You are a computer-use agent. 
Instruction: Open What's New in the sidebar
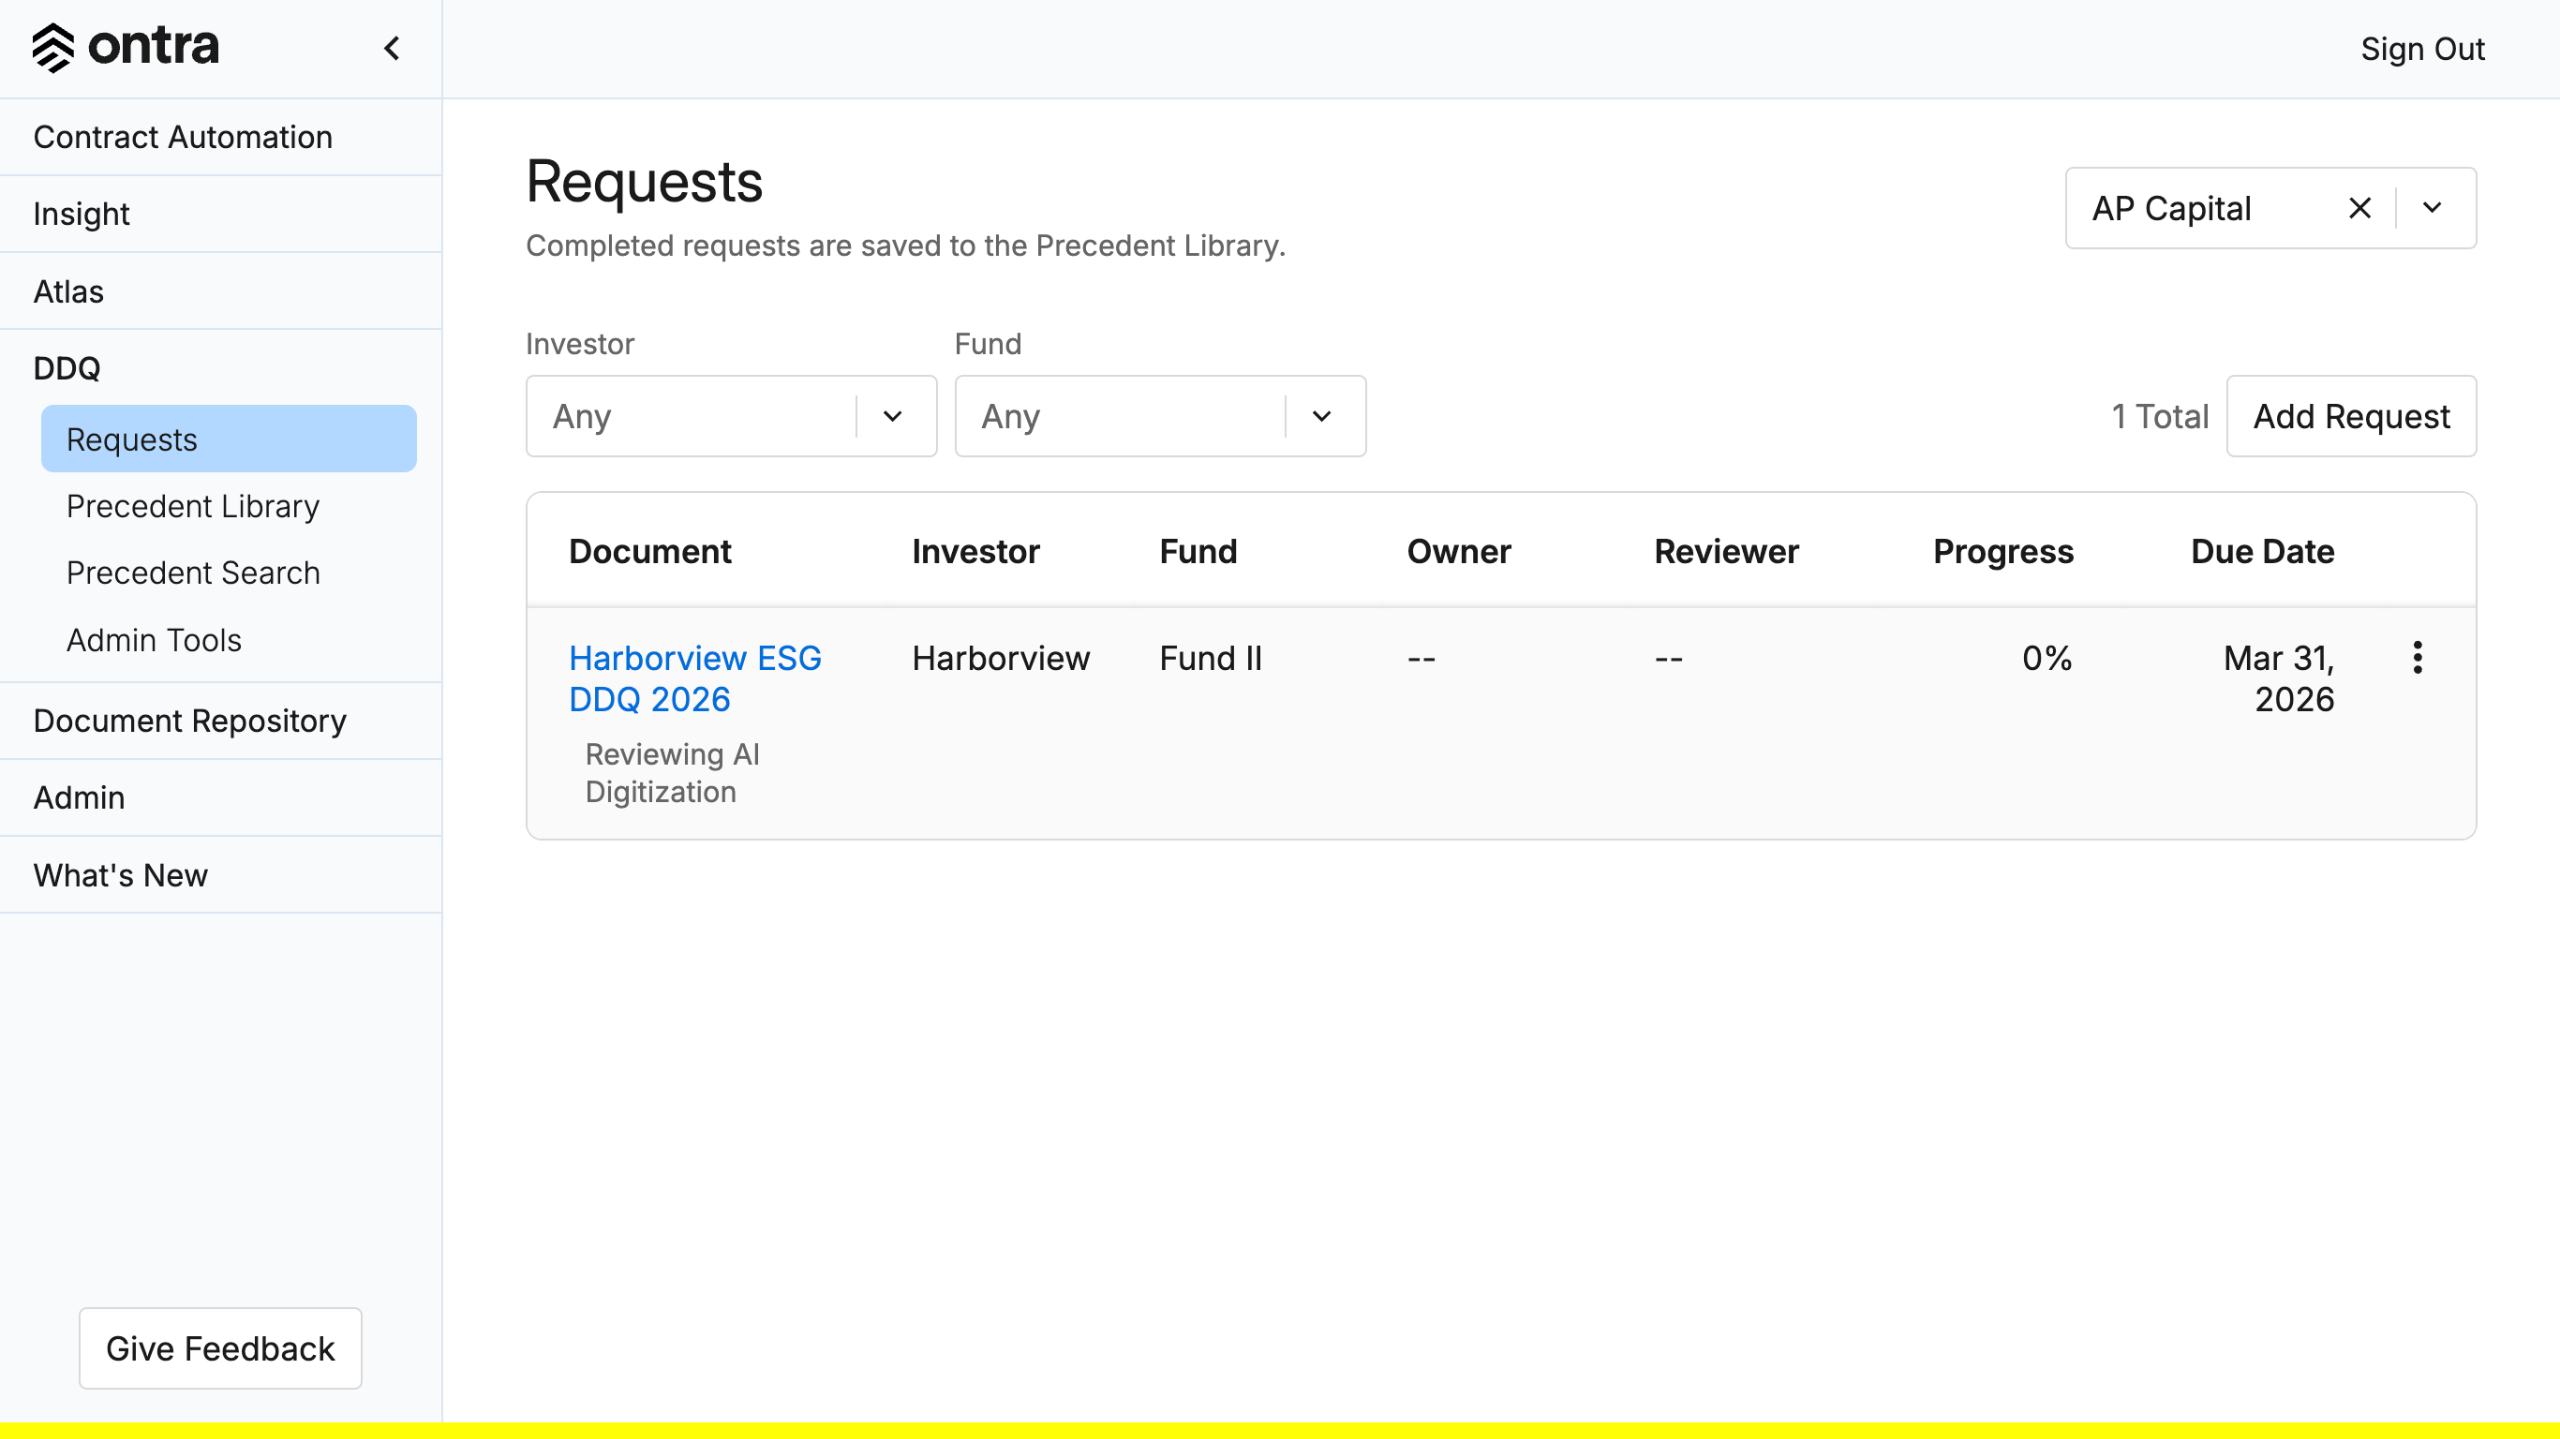(120, 875)
